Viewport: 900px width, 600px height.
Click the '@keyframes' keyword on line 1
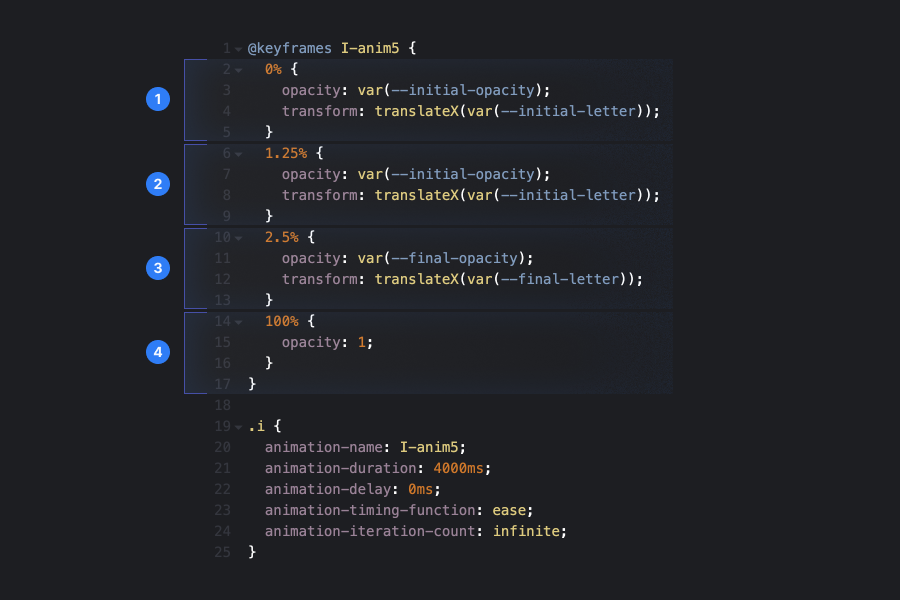click(x=289, y=48)
